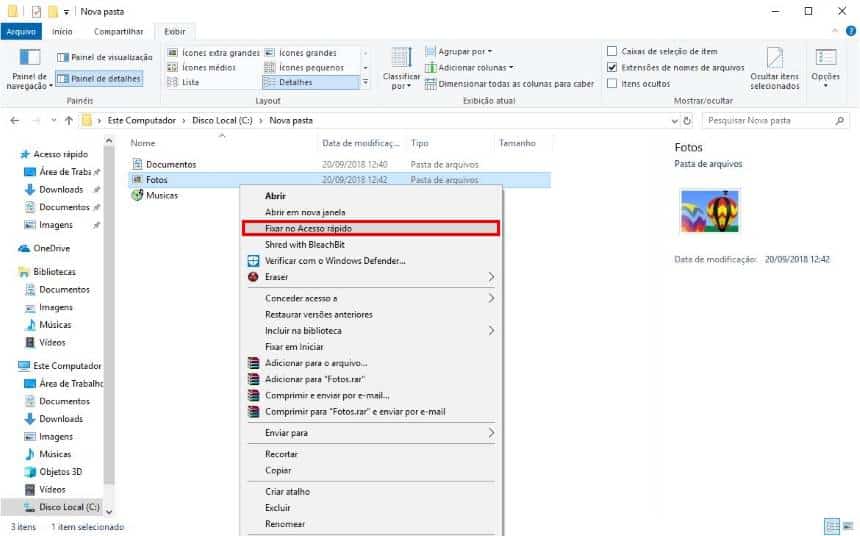Click the Painel de navegação icon
The height and width of the screenshot is (536, 860).
click(30, 60)
